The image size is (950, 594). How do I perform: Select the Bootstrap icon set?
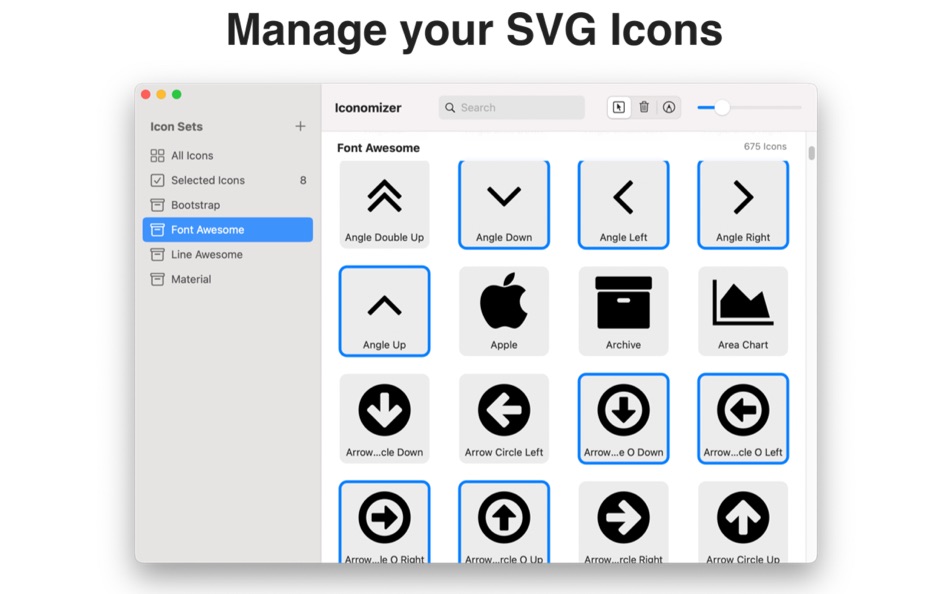pyautogui.click(x=198, y=204)
